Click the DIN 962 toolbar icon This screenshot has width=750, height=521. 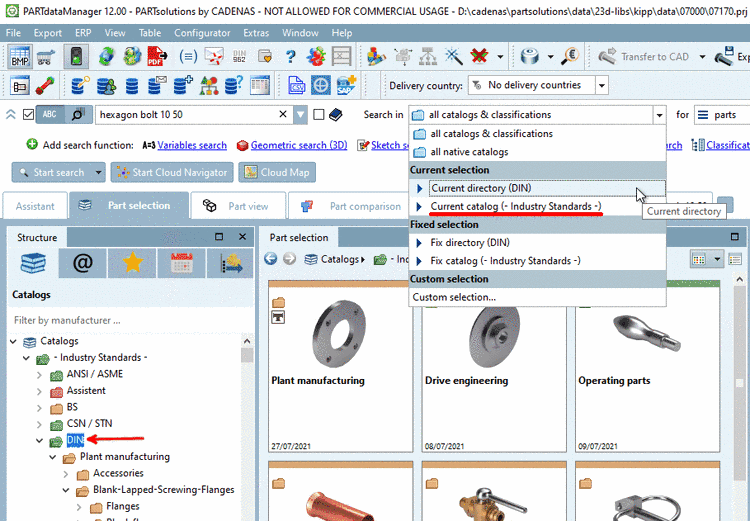pyautogui.click(x=239, y=56)
